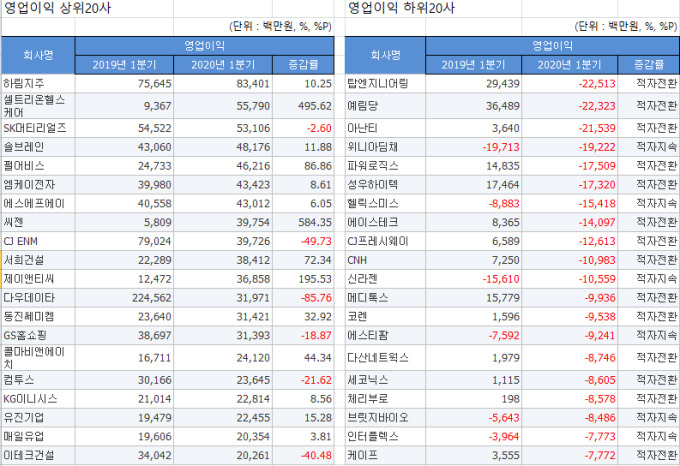Click '증감률' header in left table
680x466 pixels.
(303, 65)
